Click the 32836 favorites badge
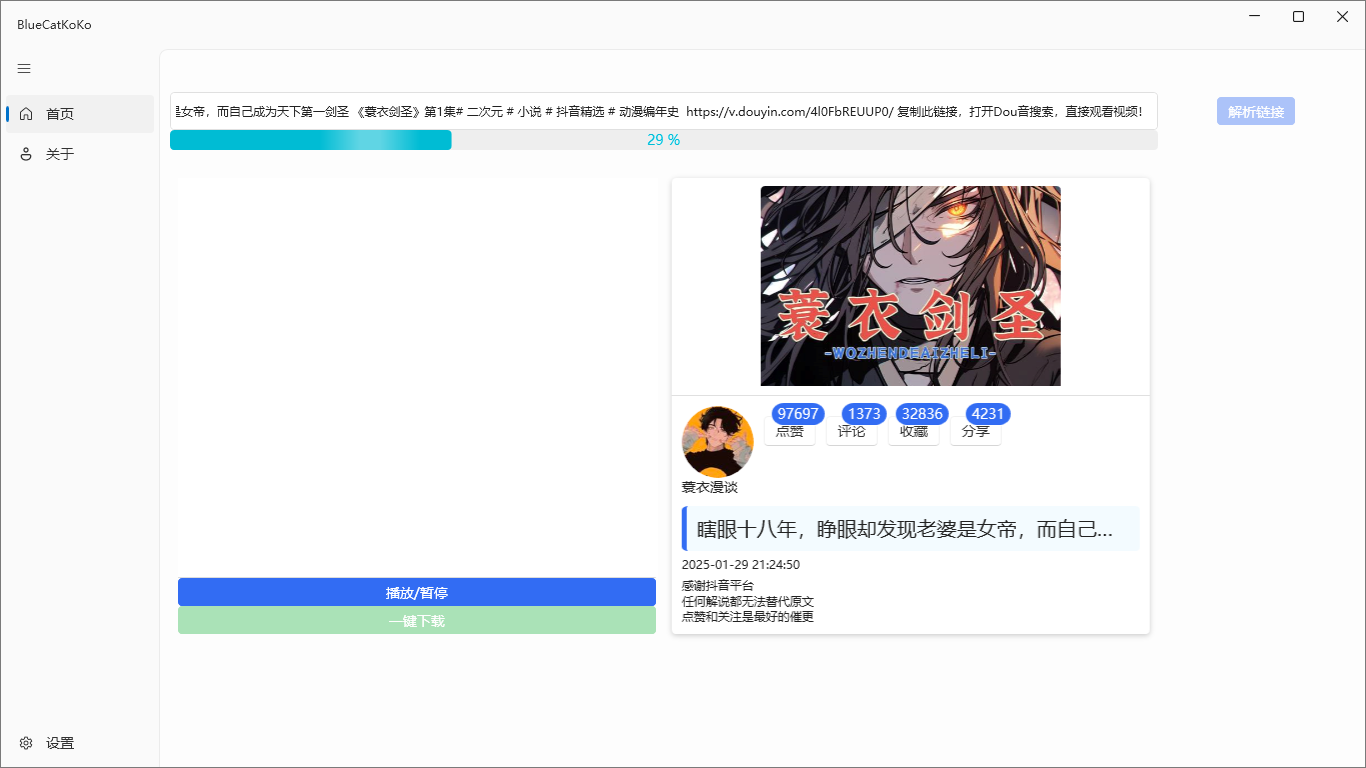Image resolution: width=1366 pixels, height=768 pixels. point(922,414)
